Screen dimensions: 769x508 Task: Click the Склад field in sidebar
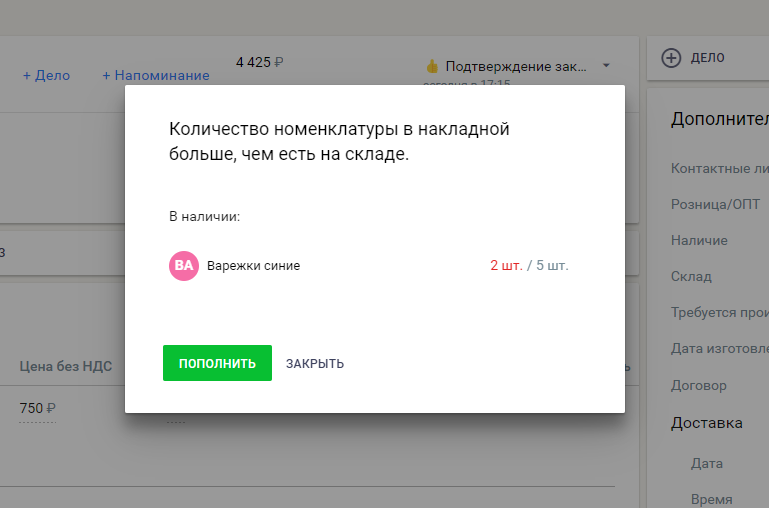point(690,277)
